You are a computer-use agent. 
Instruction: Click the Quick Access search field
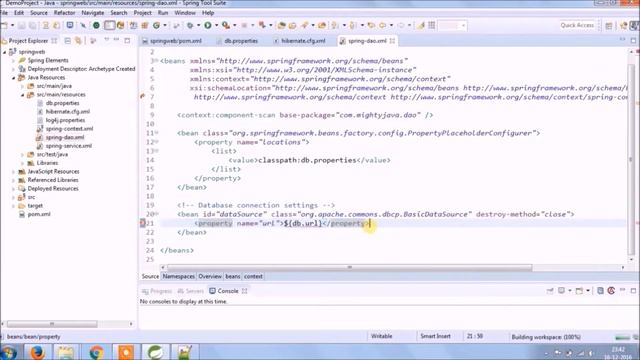click(577, 25)
